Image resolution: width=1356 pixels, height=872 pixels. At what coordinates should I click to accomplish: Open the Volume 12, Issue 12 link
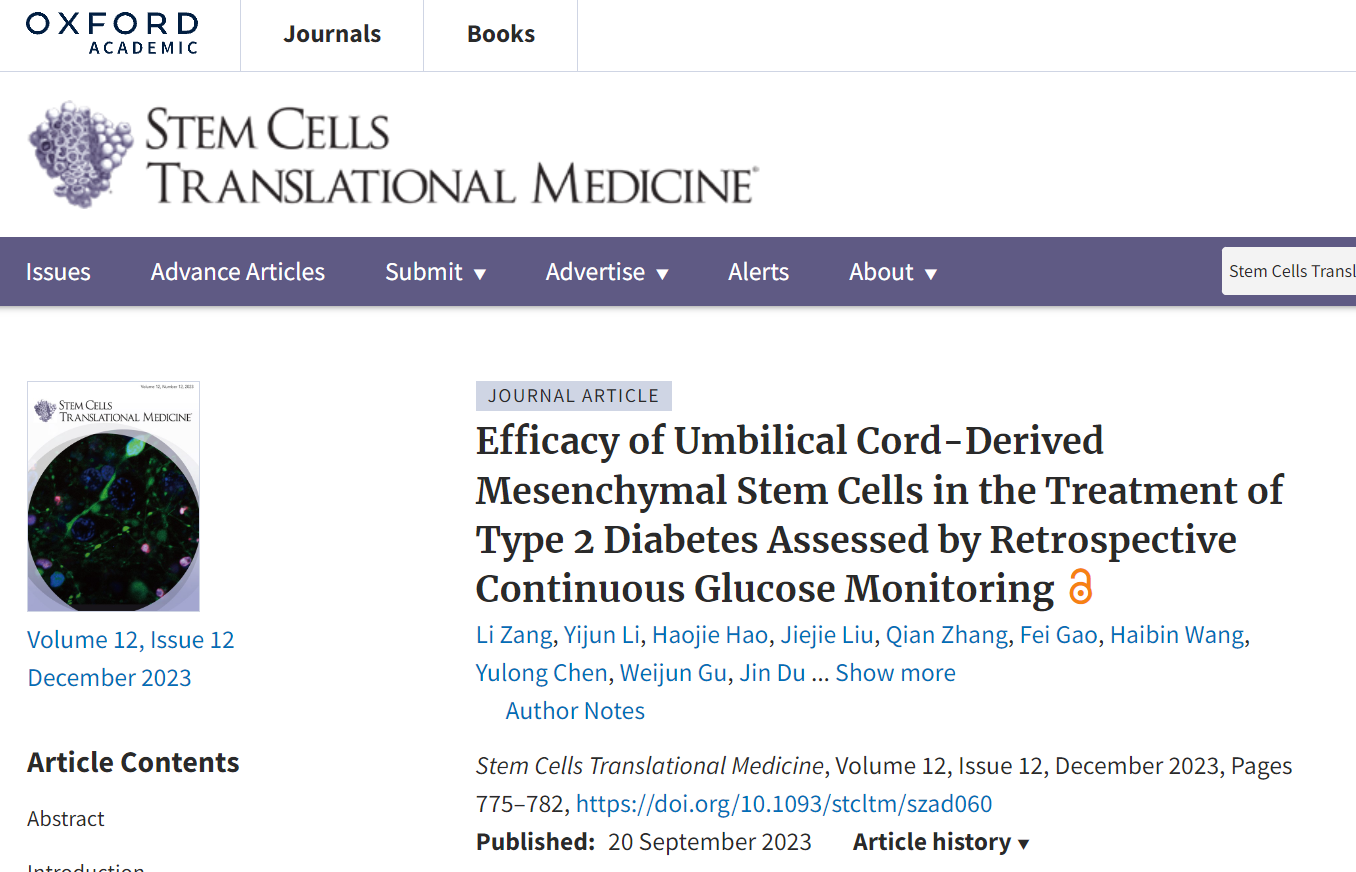click(x=131, y=640)
